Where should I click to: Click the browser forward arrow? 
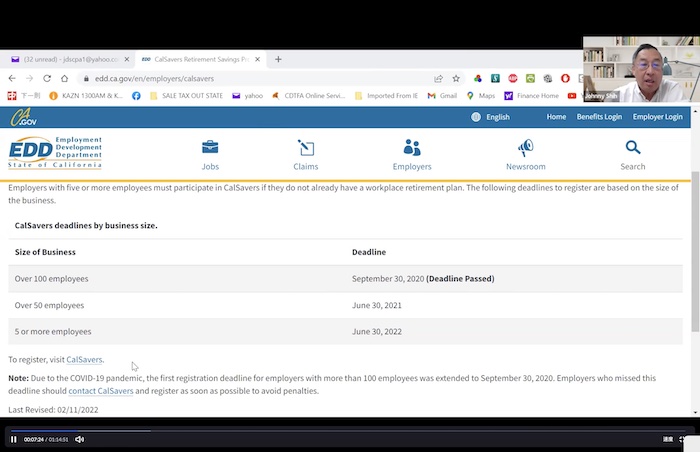point(29,79)
